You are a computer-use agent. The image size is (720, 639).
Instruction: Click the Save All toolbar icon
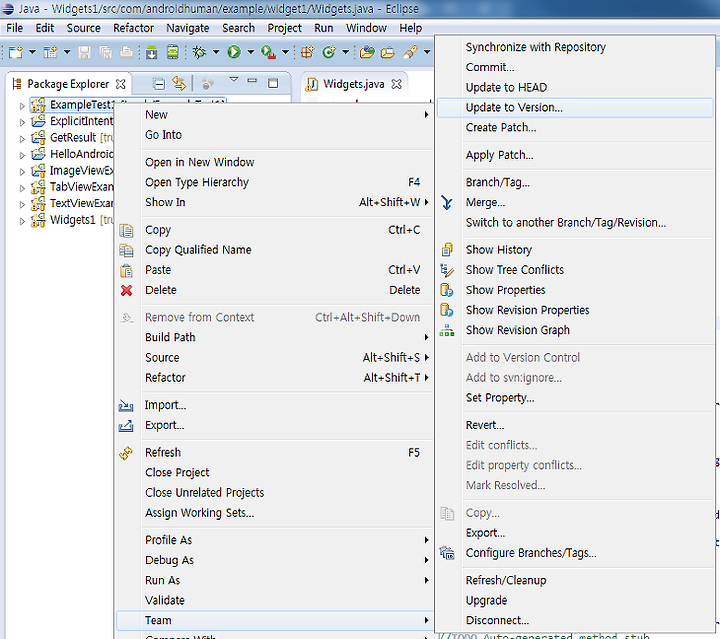click(x=106, y=52)
